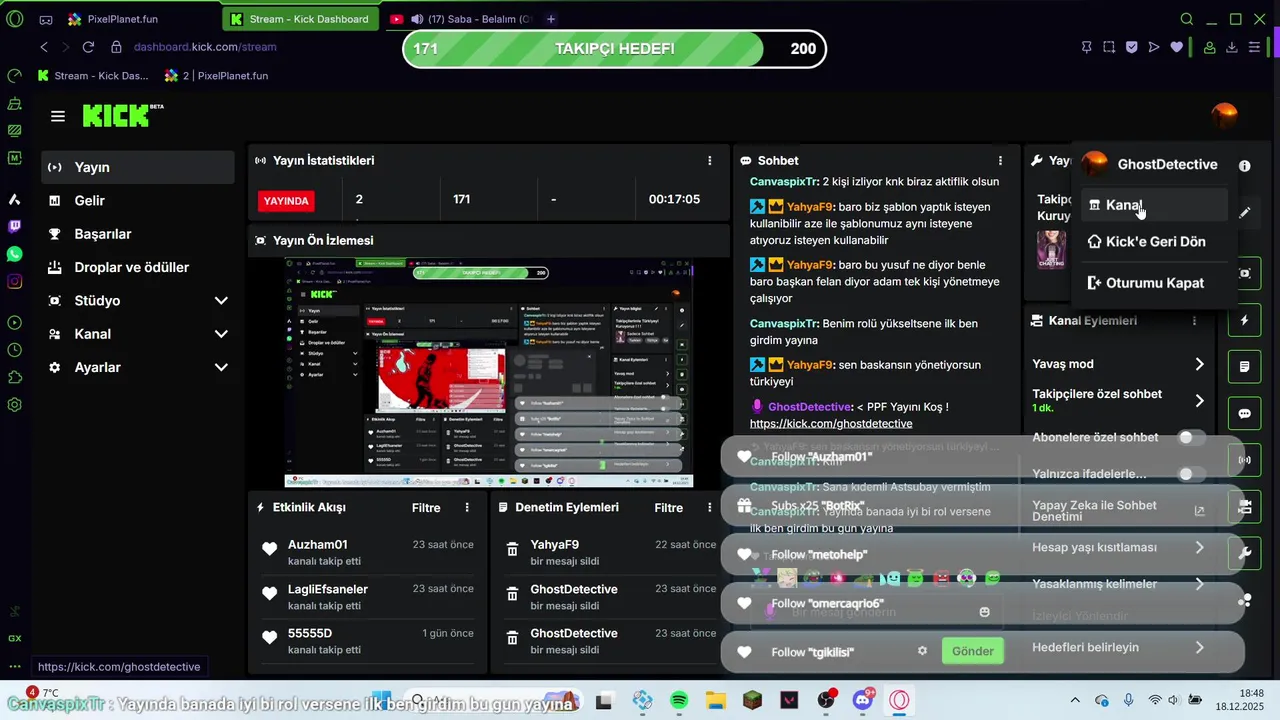
Task: Open Takipçilere özel sohbet chevron
Action: [1199, 401]
